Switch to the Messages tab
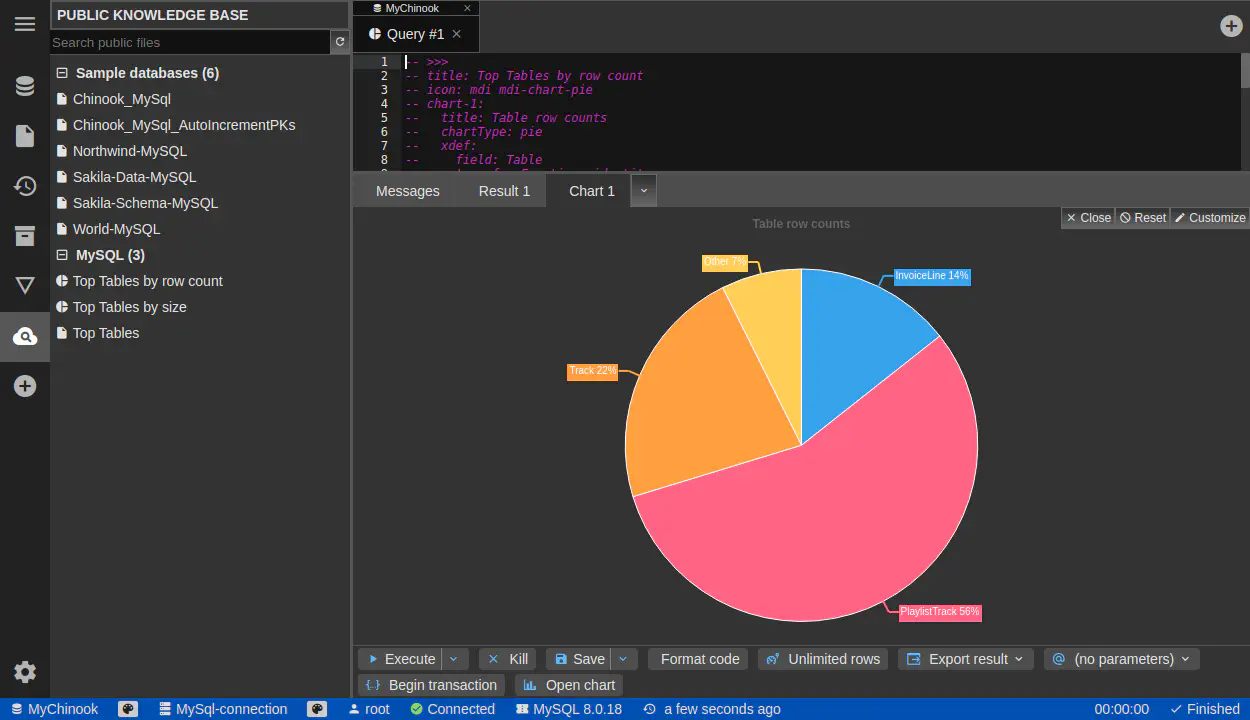 [407, 191]
